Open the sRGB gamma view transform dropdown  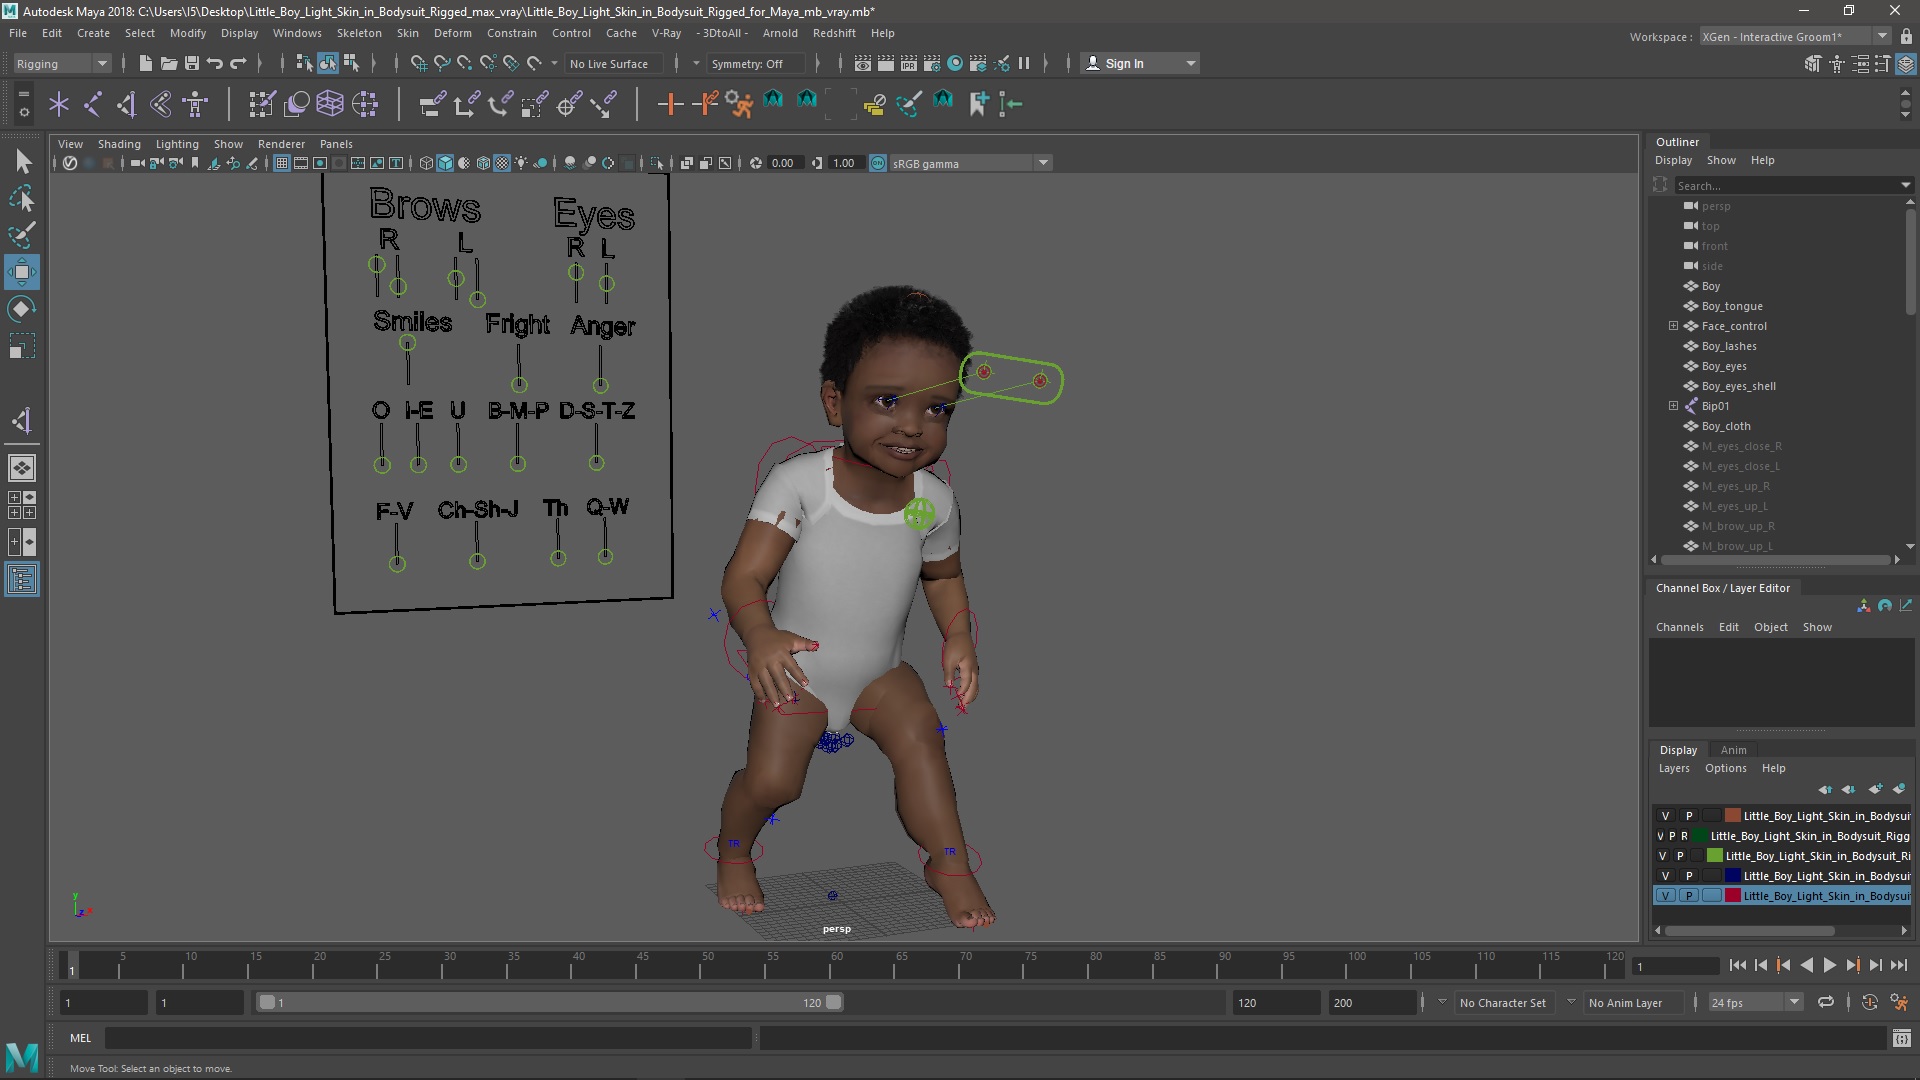tap(970, 163)
